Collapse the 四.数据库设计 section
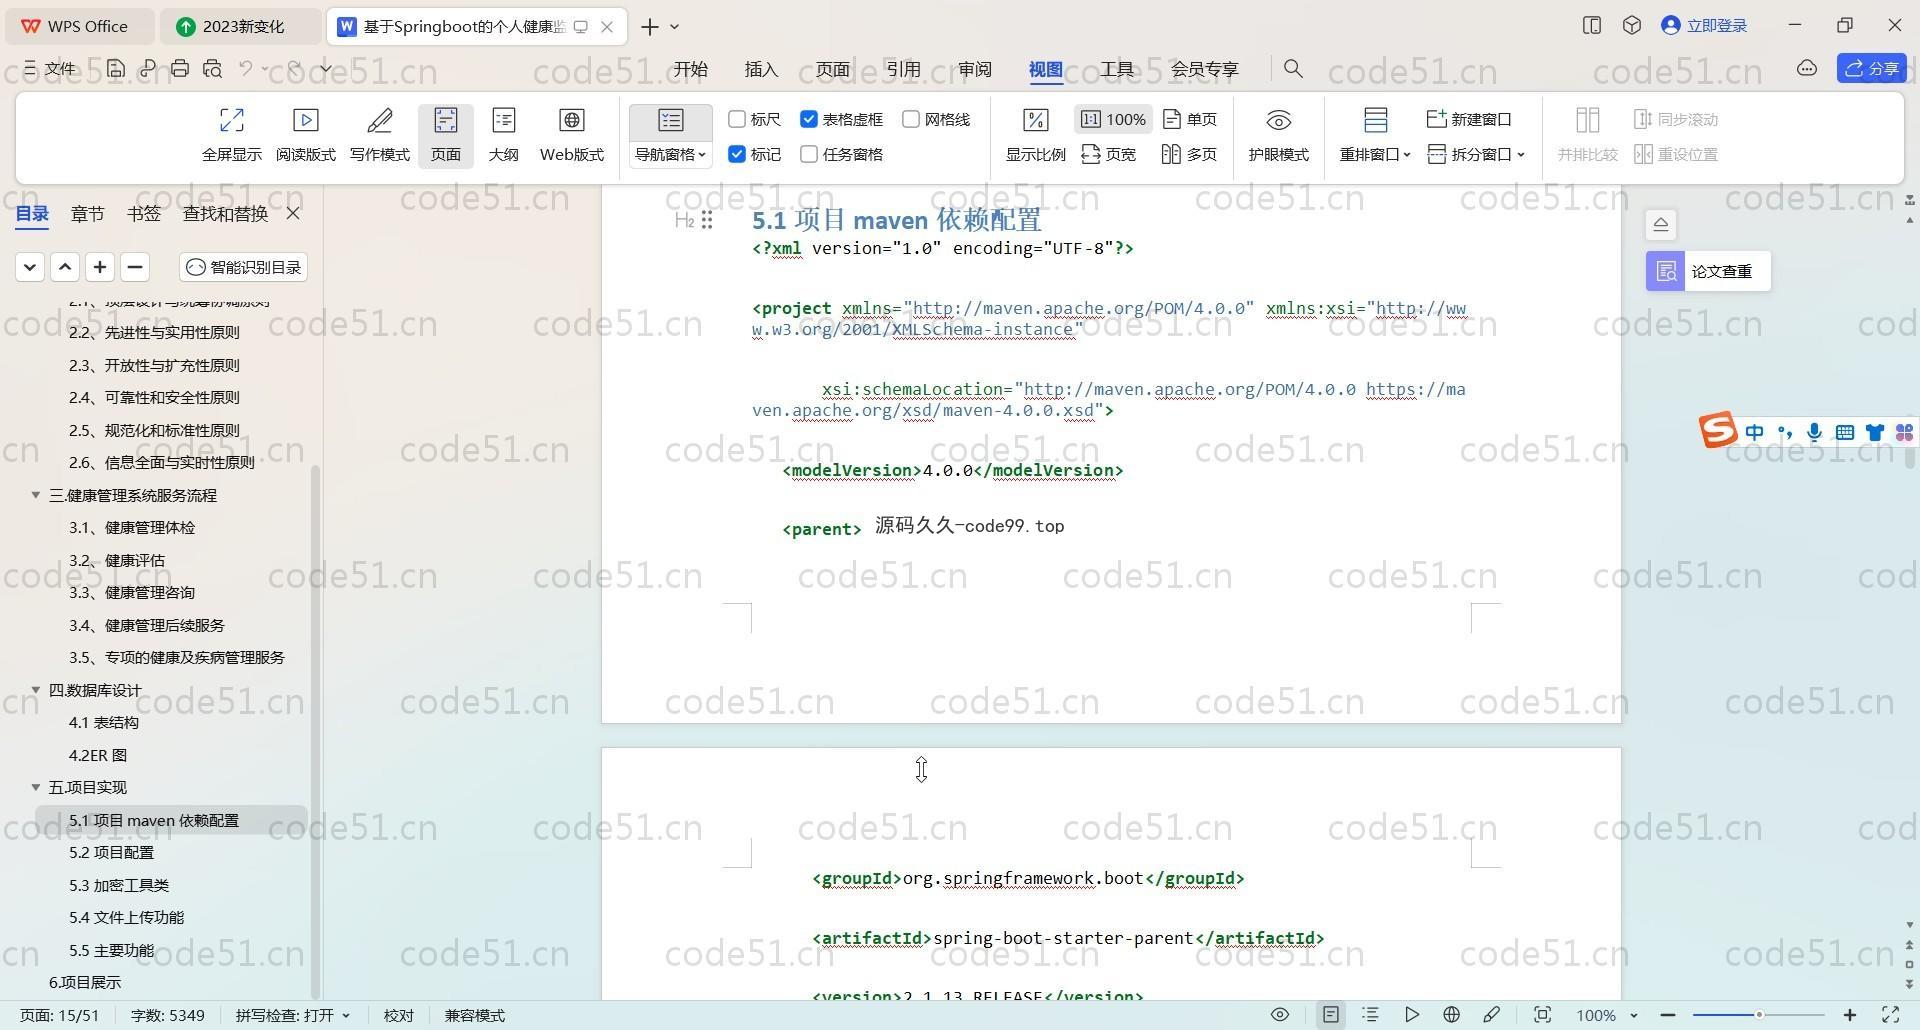1920x1030 pixels. click(x=36, y=690)
